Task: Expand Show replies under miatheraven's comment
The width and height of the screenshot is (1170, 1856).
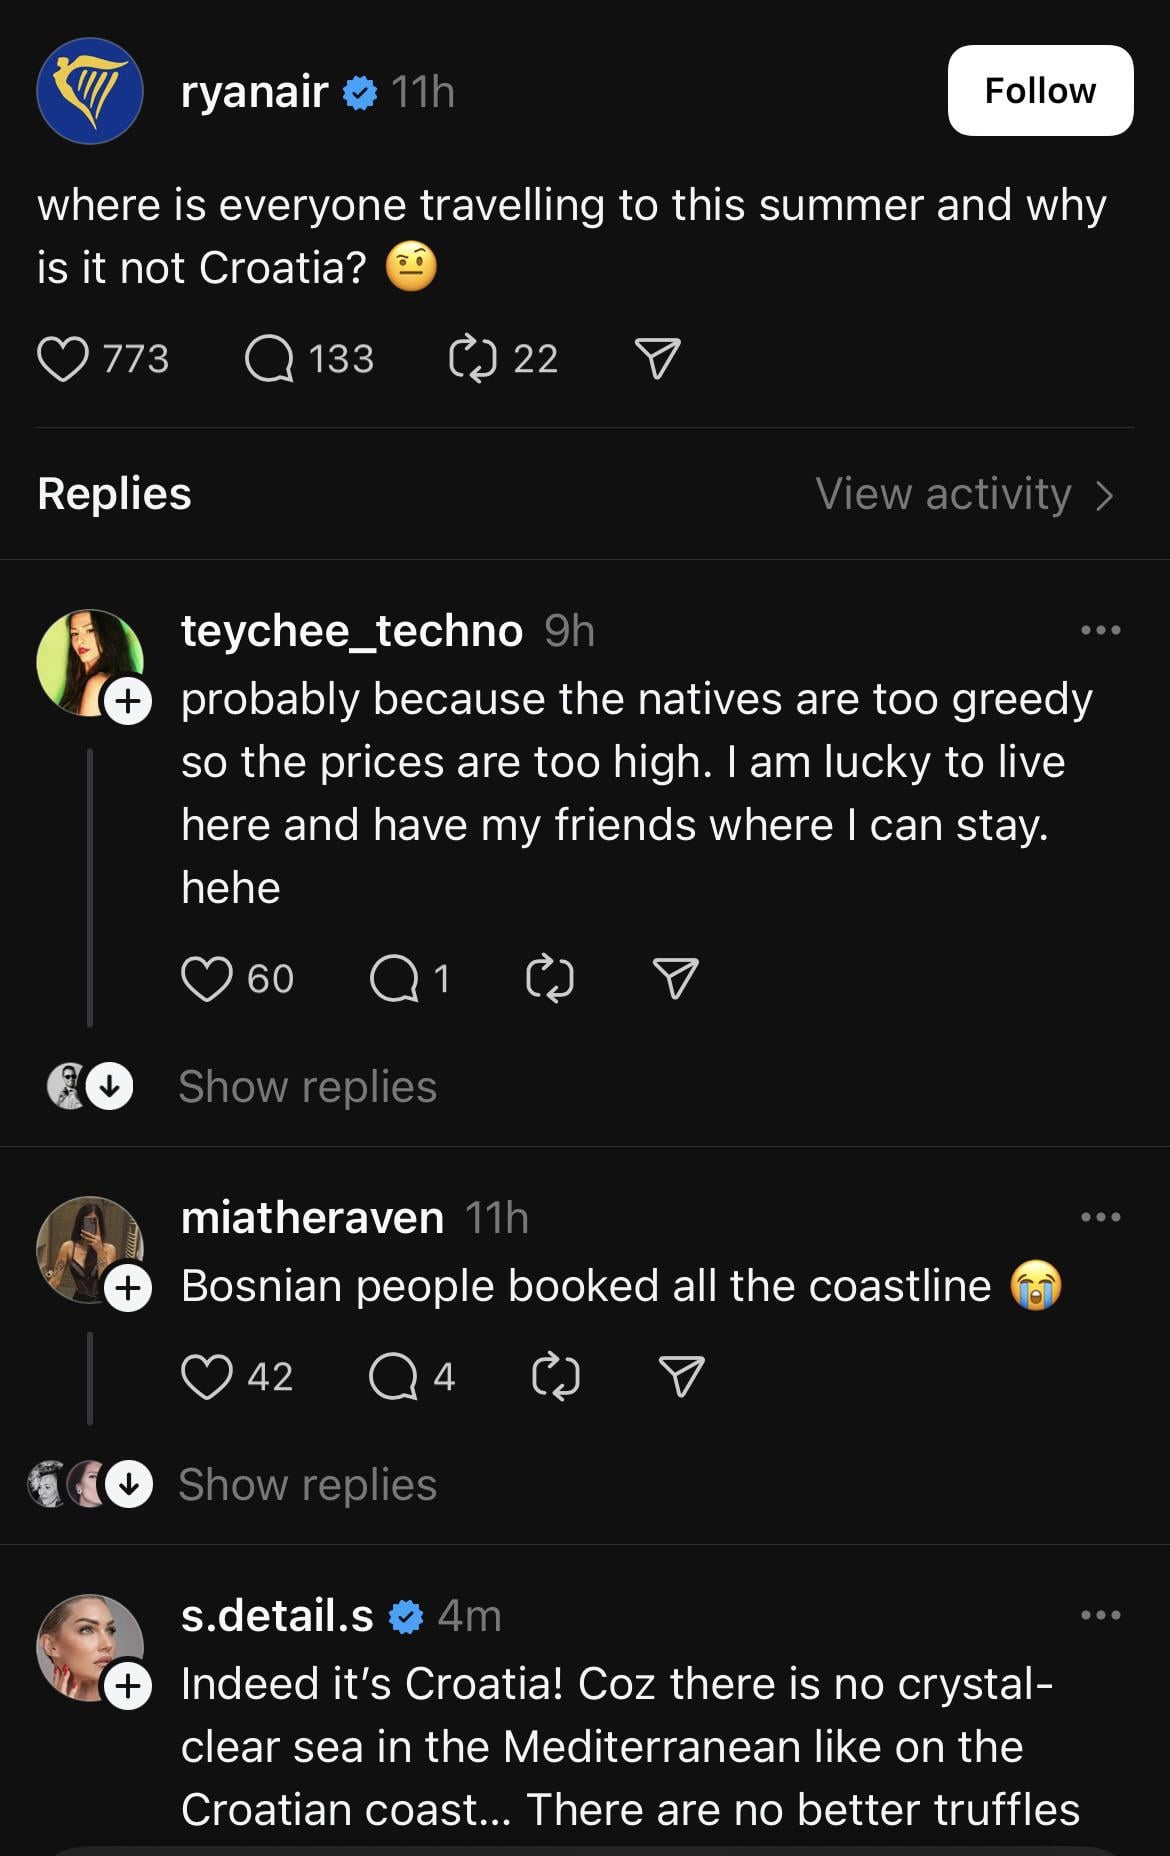Action: [307, 1485]
